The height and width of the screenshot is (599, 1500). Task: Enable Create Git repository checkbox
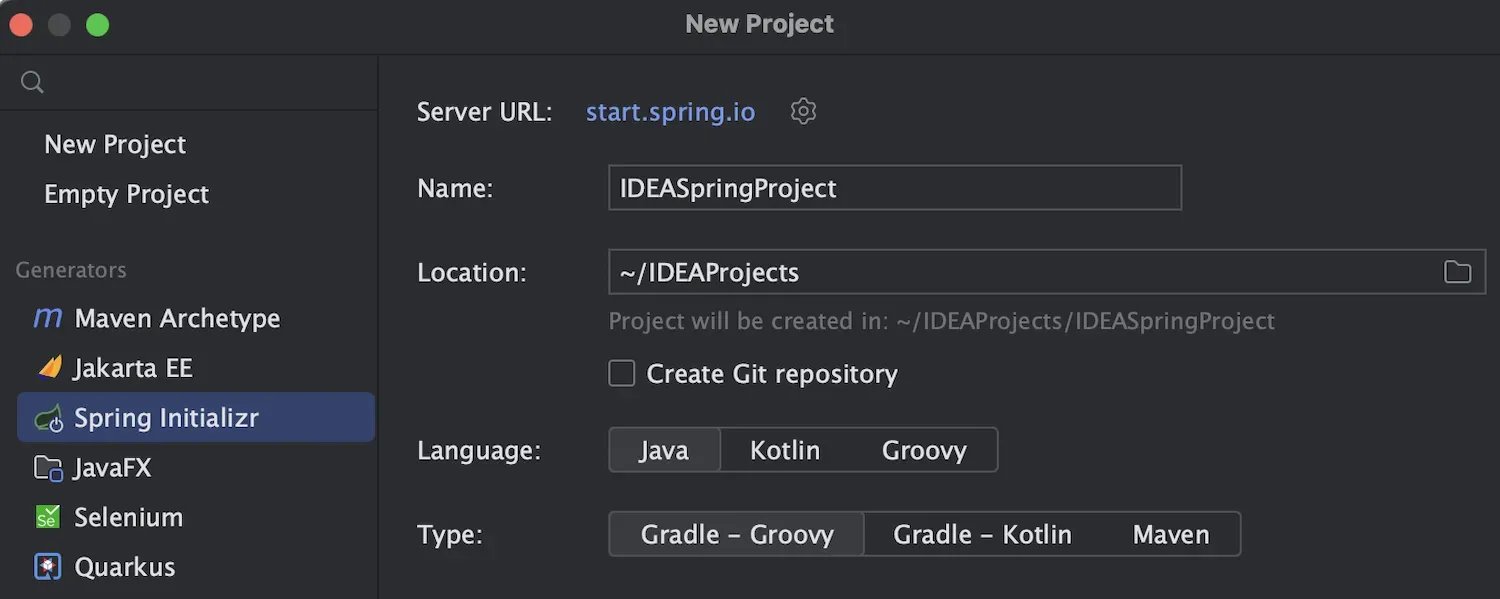click(x=622, y=374)
